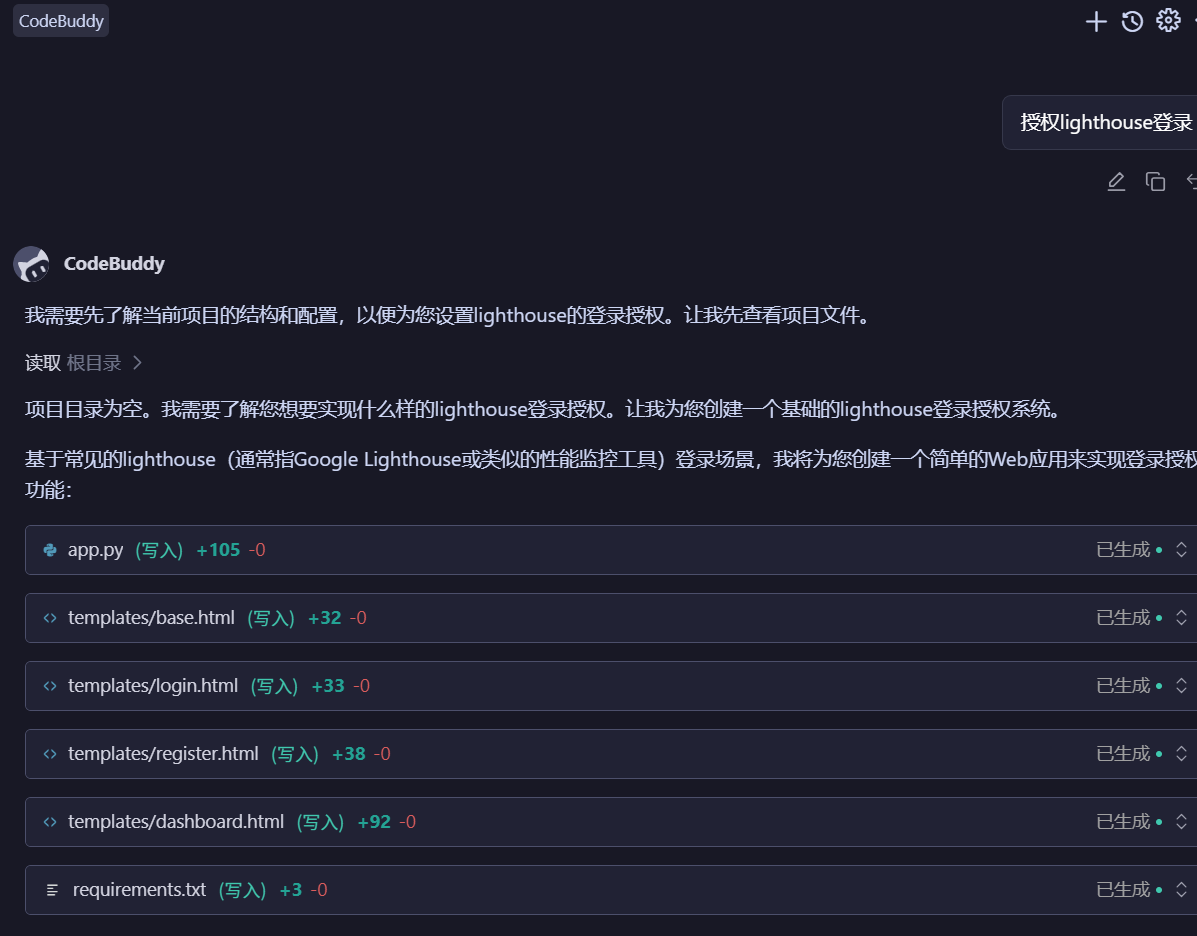Open templates/dashboard.html file link
This screenshot has width=1197, height=936.
tap(176, 821)
